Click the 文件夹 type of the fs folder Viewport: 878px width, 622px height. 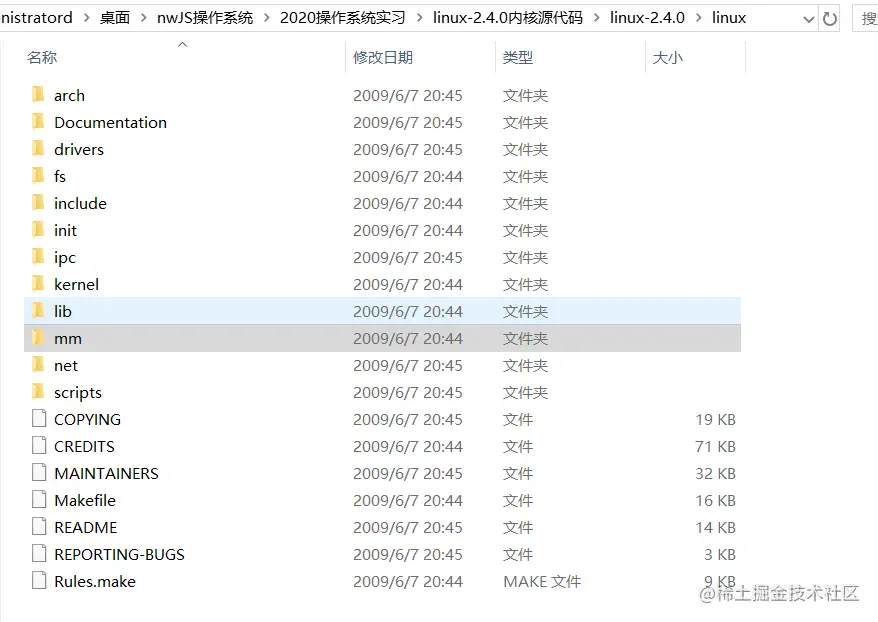click(x=525, y=176)
